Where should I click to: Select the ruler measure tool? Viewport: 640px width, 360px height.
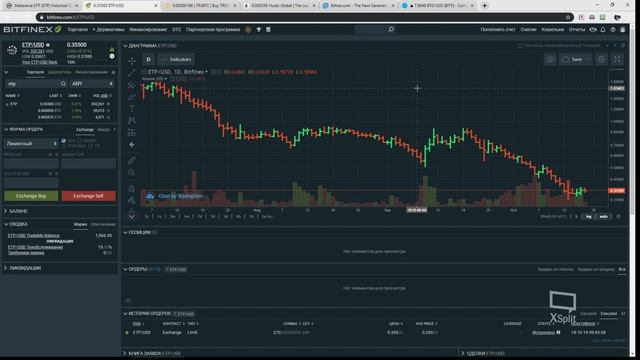[x=131, y=160]
